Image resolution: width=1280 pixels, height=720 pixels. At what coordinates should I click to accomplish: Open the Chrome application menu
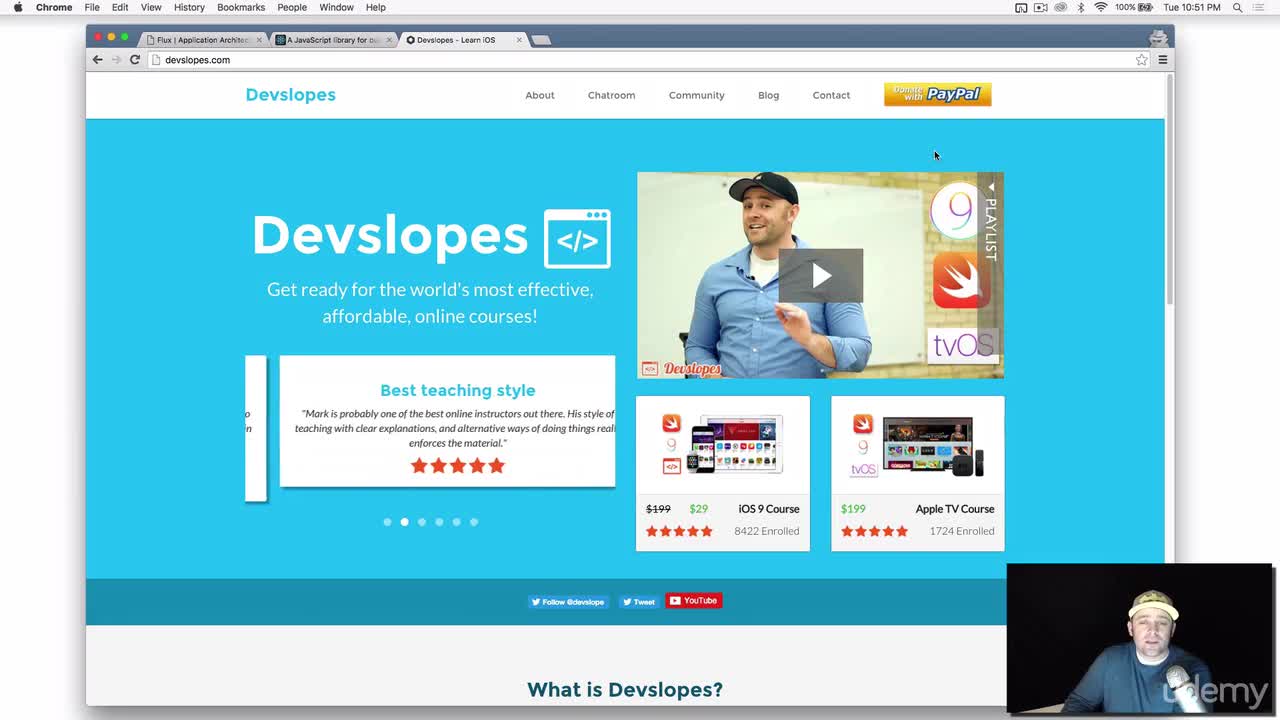54,7
